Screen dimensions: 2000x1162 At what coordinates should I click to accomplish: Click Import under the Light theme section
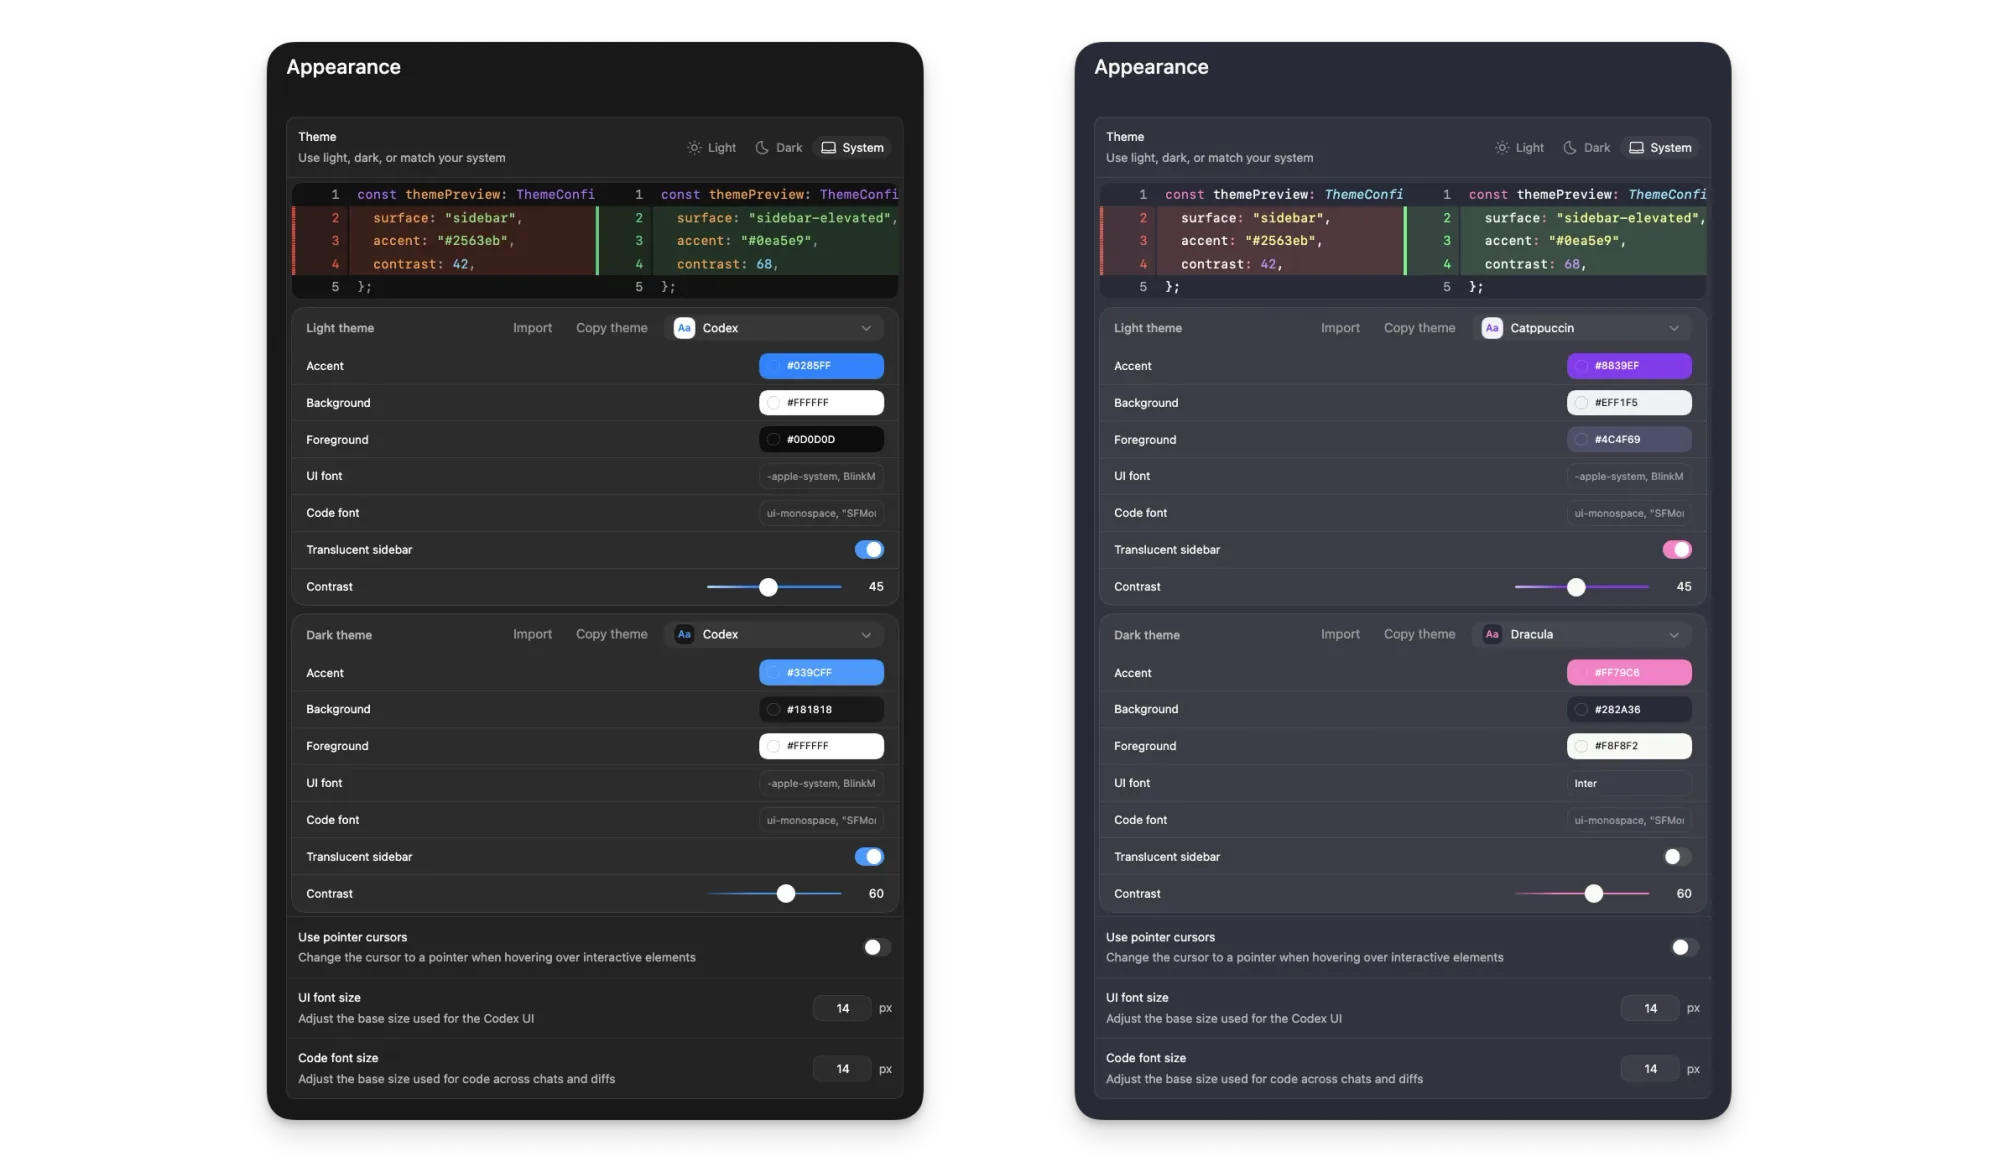(532, 327)
